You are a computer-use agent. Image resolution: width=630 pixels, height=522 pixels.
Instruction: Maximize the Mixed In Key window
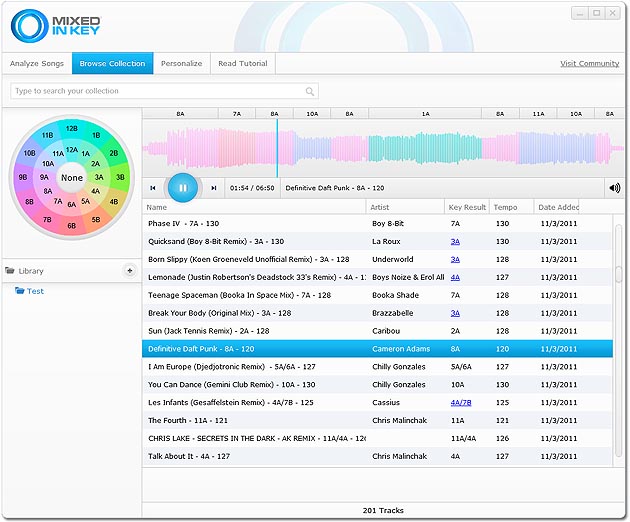(597, 13)
